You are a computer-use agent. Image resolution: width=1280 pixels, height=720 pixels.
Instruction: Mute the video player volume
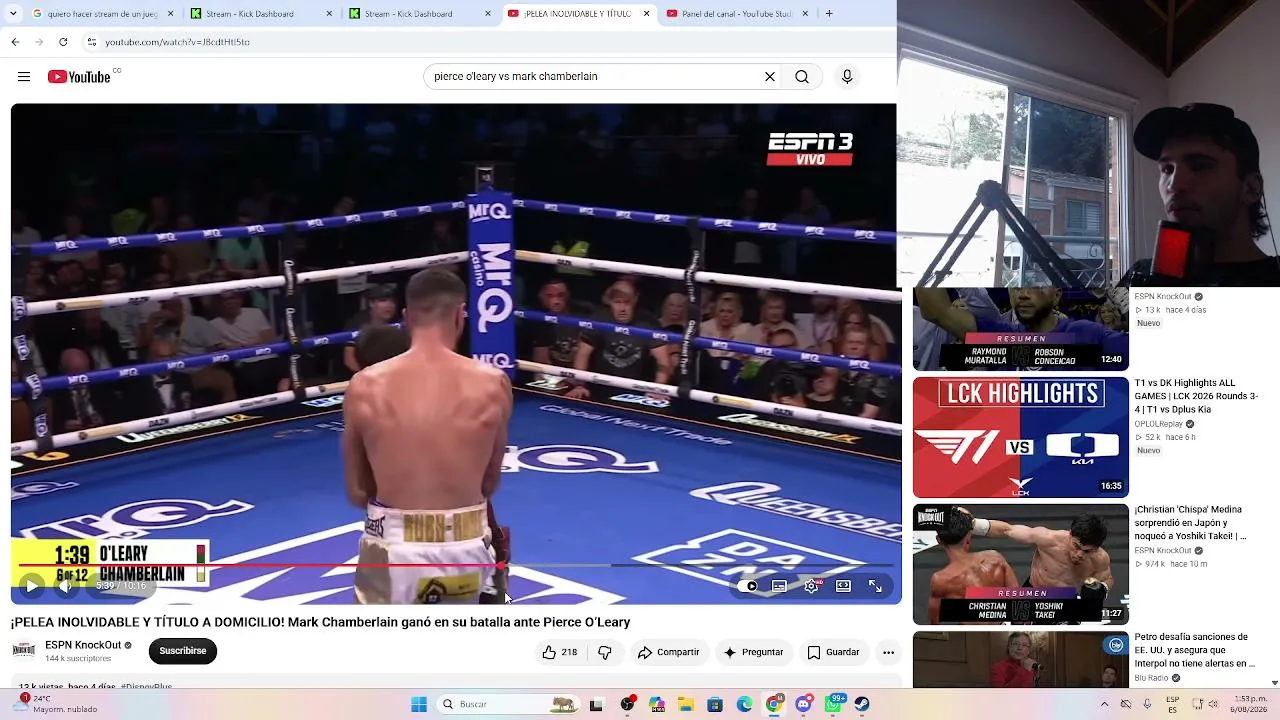[x=65, y=586]
